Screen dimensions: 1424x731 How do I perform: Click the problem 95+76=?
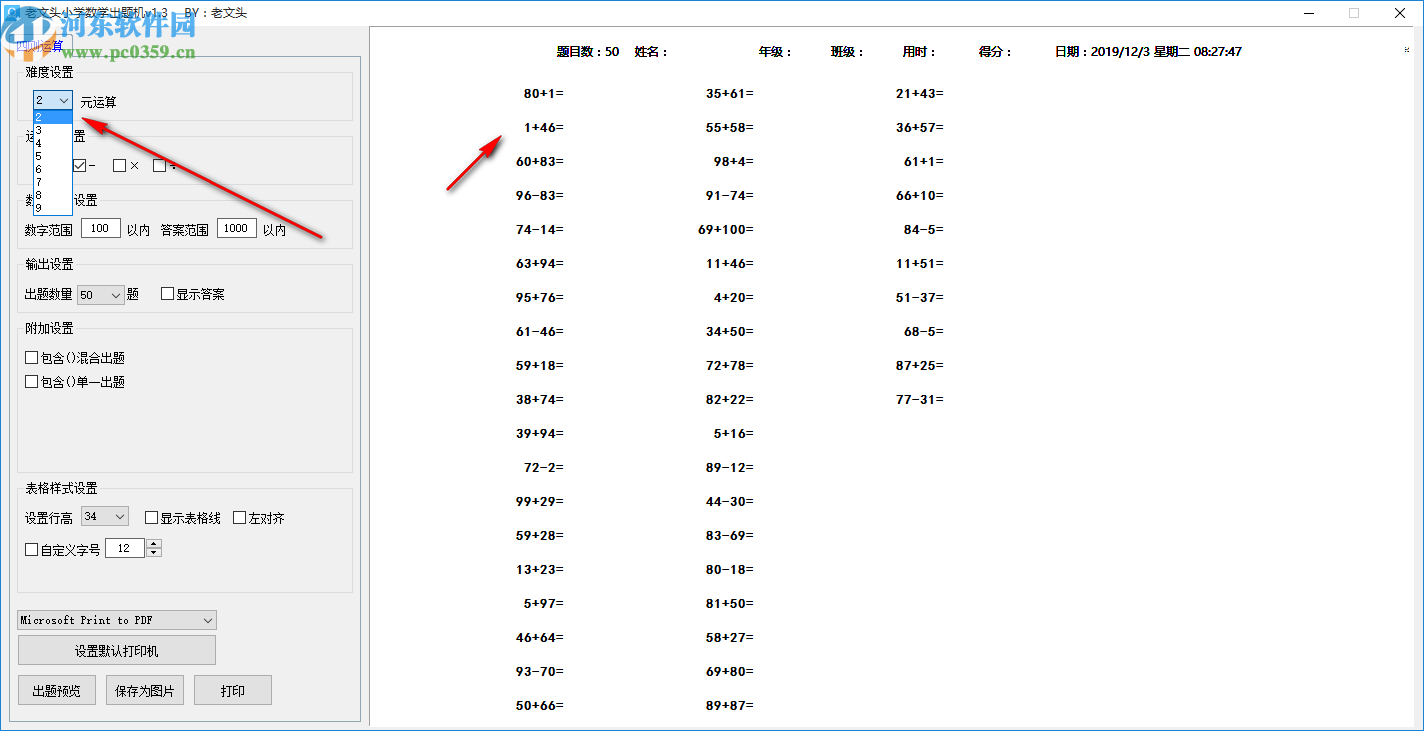point(540,297)
